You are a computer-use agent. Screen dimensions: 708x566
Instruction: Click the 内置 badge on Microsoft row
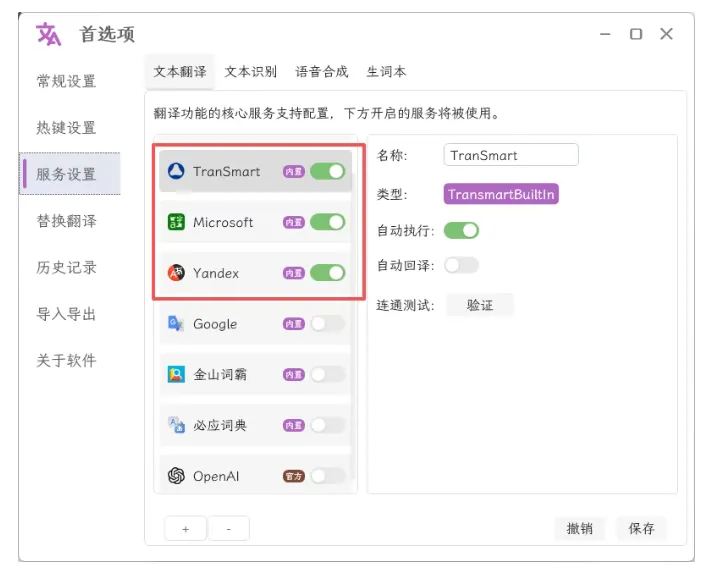(293, 222)
